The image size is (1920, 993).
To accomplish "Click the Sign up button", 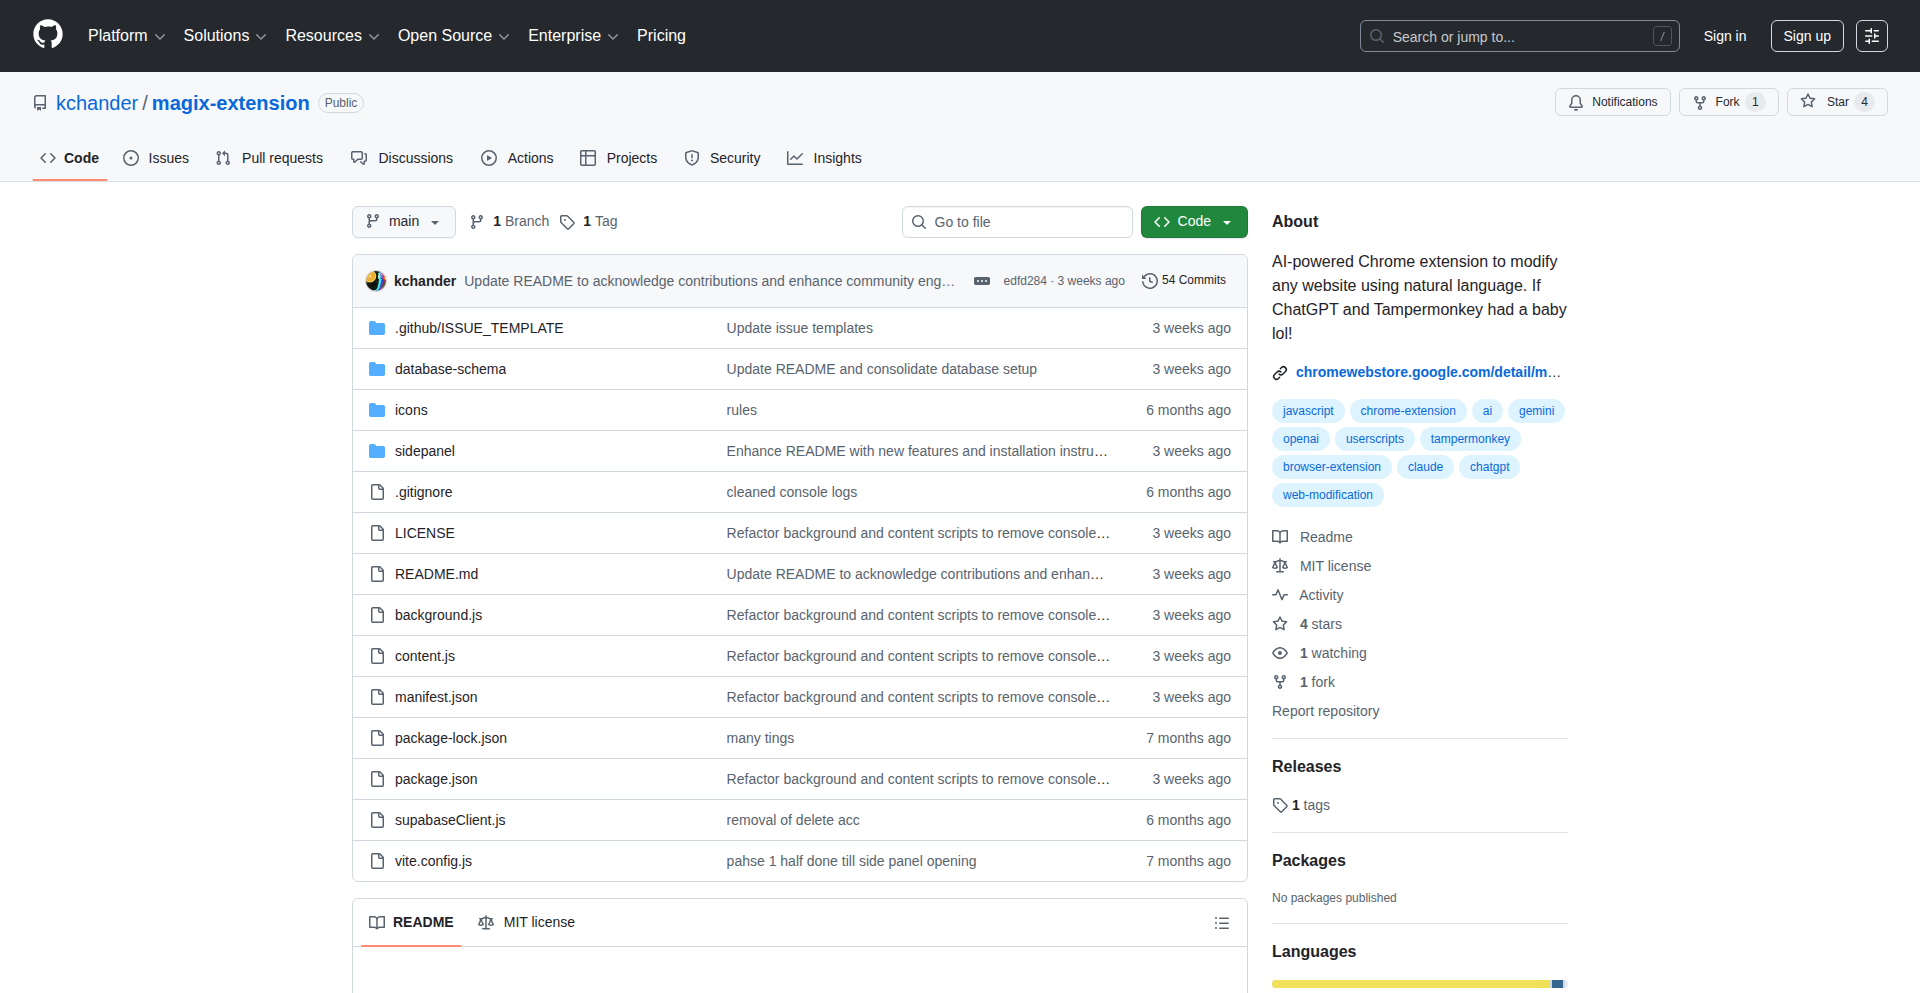I will [x=1806, y=36].
